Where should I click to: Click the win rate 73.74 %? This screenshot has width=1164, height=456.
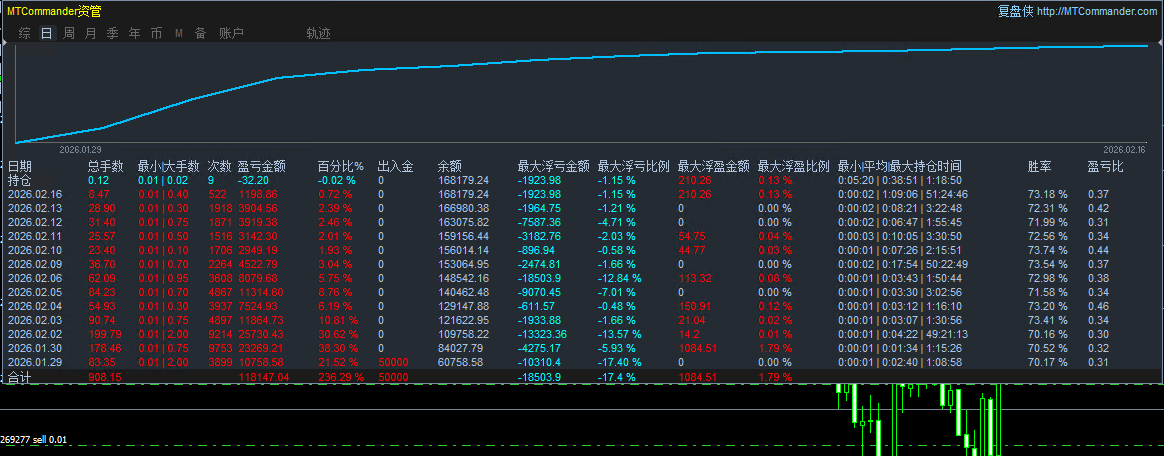point(1047,250)
